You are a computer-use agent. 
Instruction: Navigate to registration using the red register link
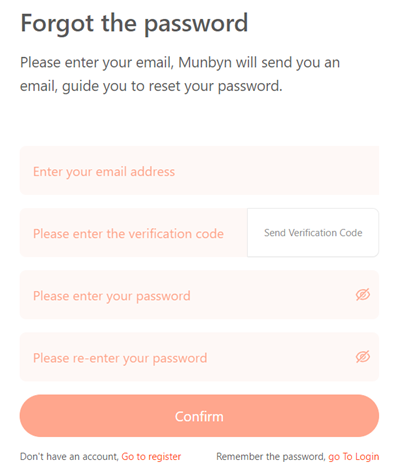(151, 456)
